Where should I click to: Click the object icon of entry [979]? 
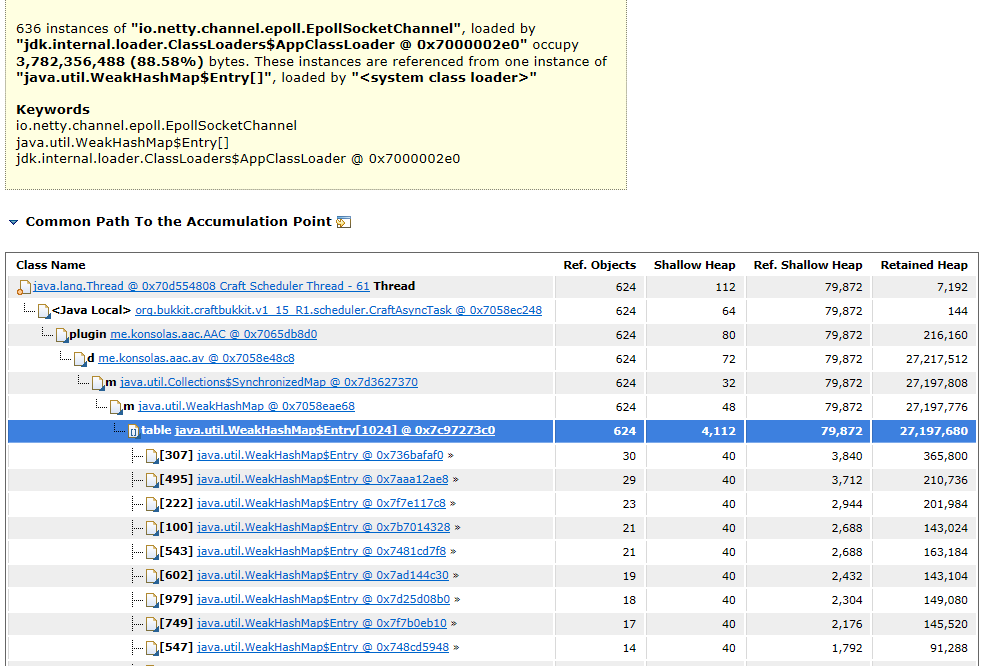point(152,600)
